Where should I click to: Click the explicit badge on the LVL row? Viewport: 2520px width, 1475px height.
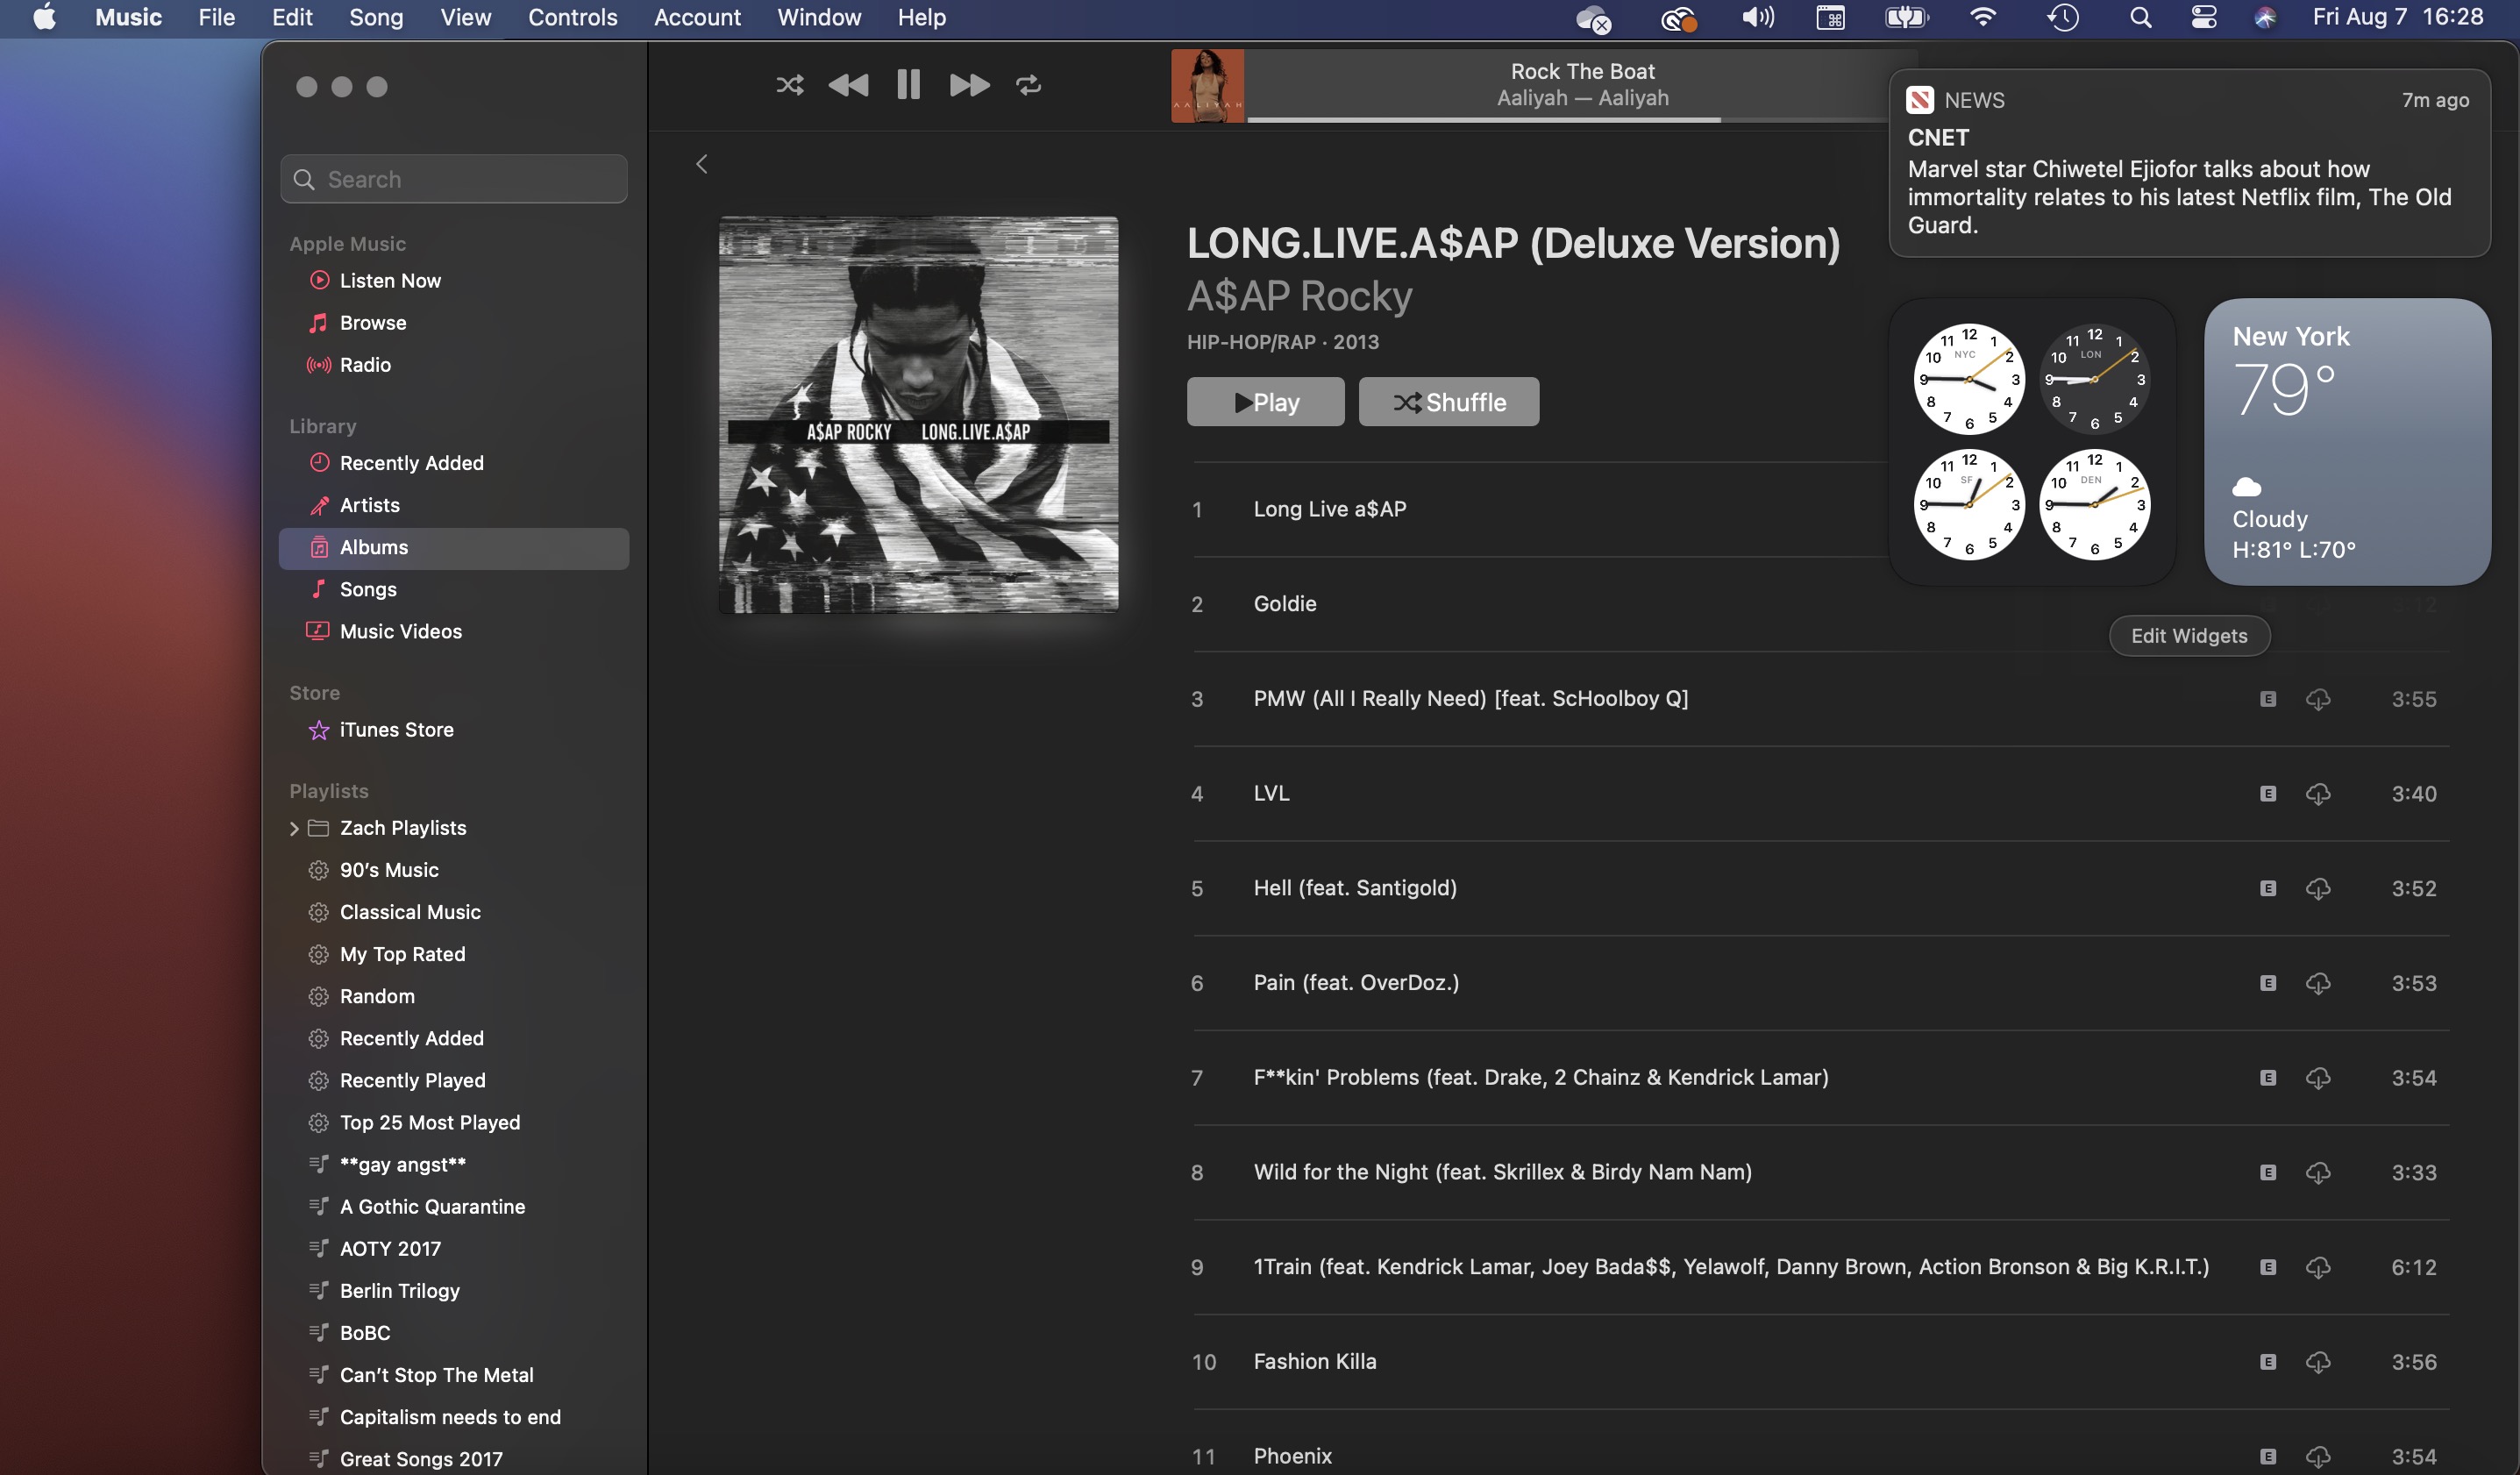tap(2268, 794)
